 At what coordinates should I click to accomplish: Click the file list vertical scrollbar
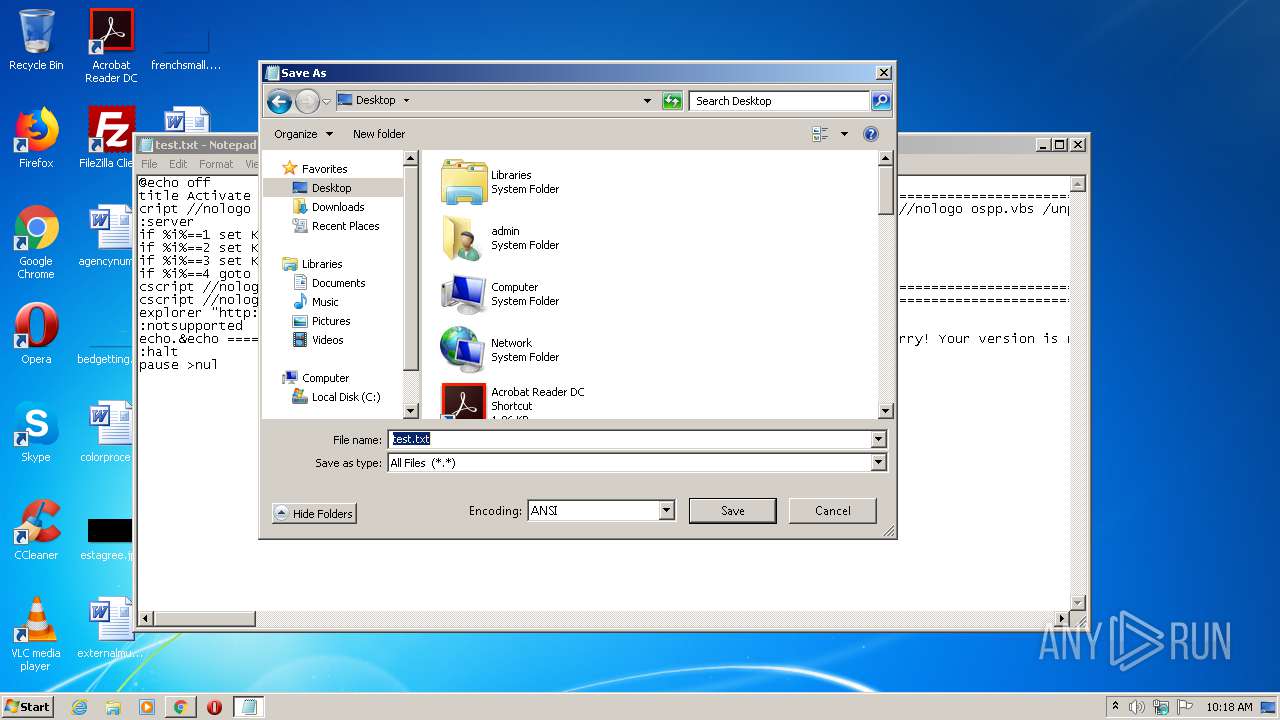coord(886,284)
